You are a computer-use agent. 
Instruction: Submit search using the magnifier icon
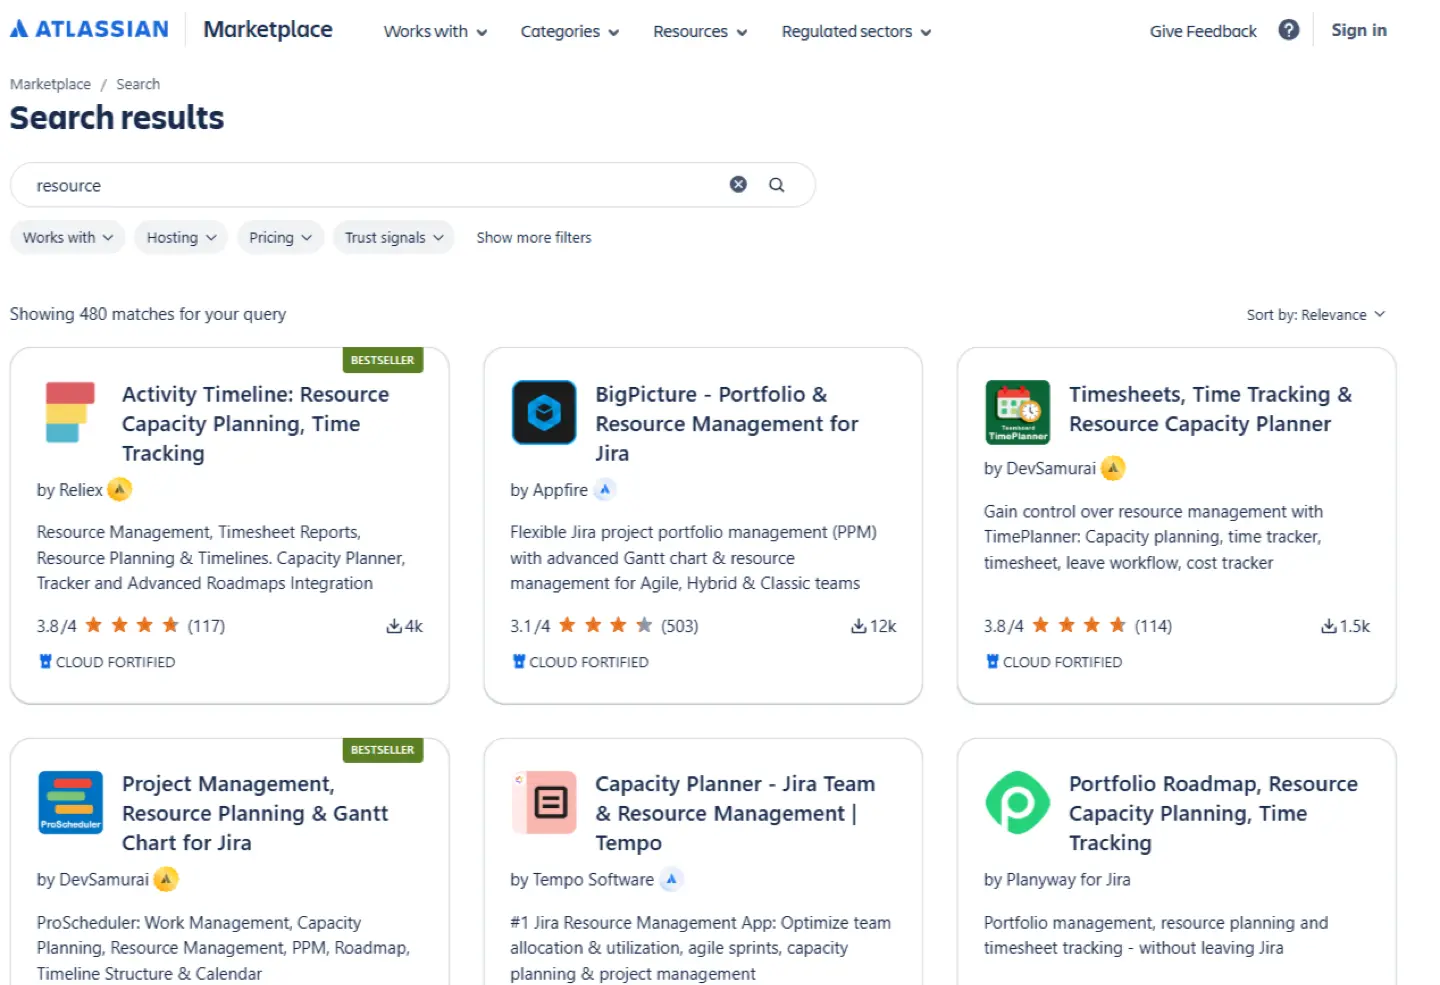point(776,185)
